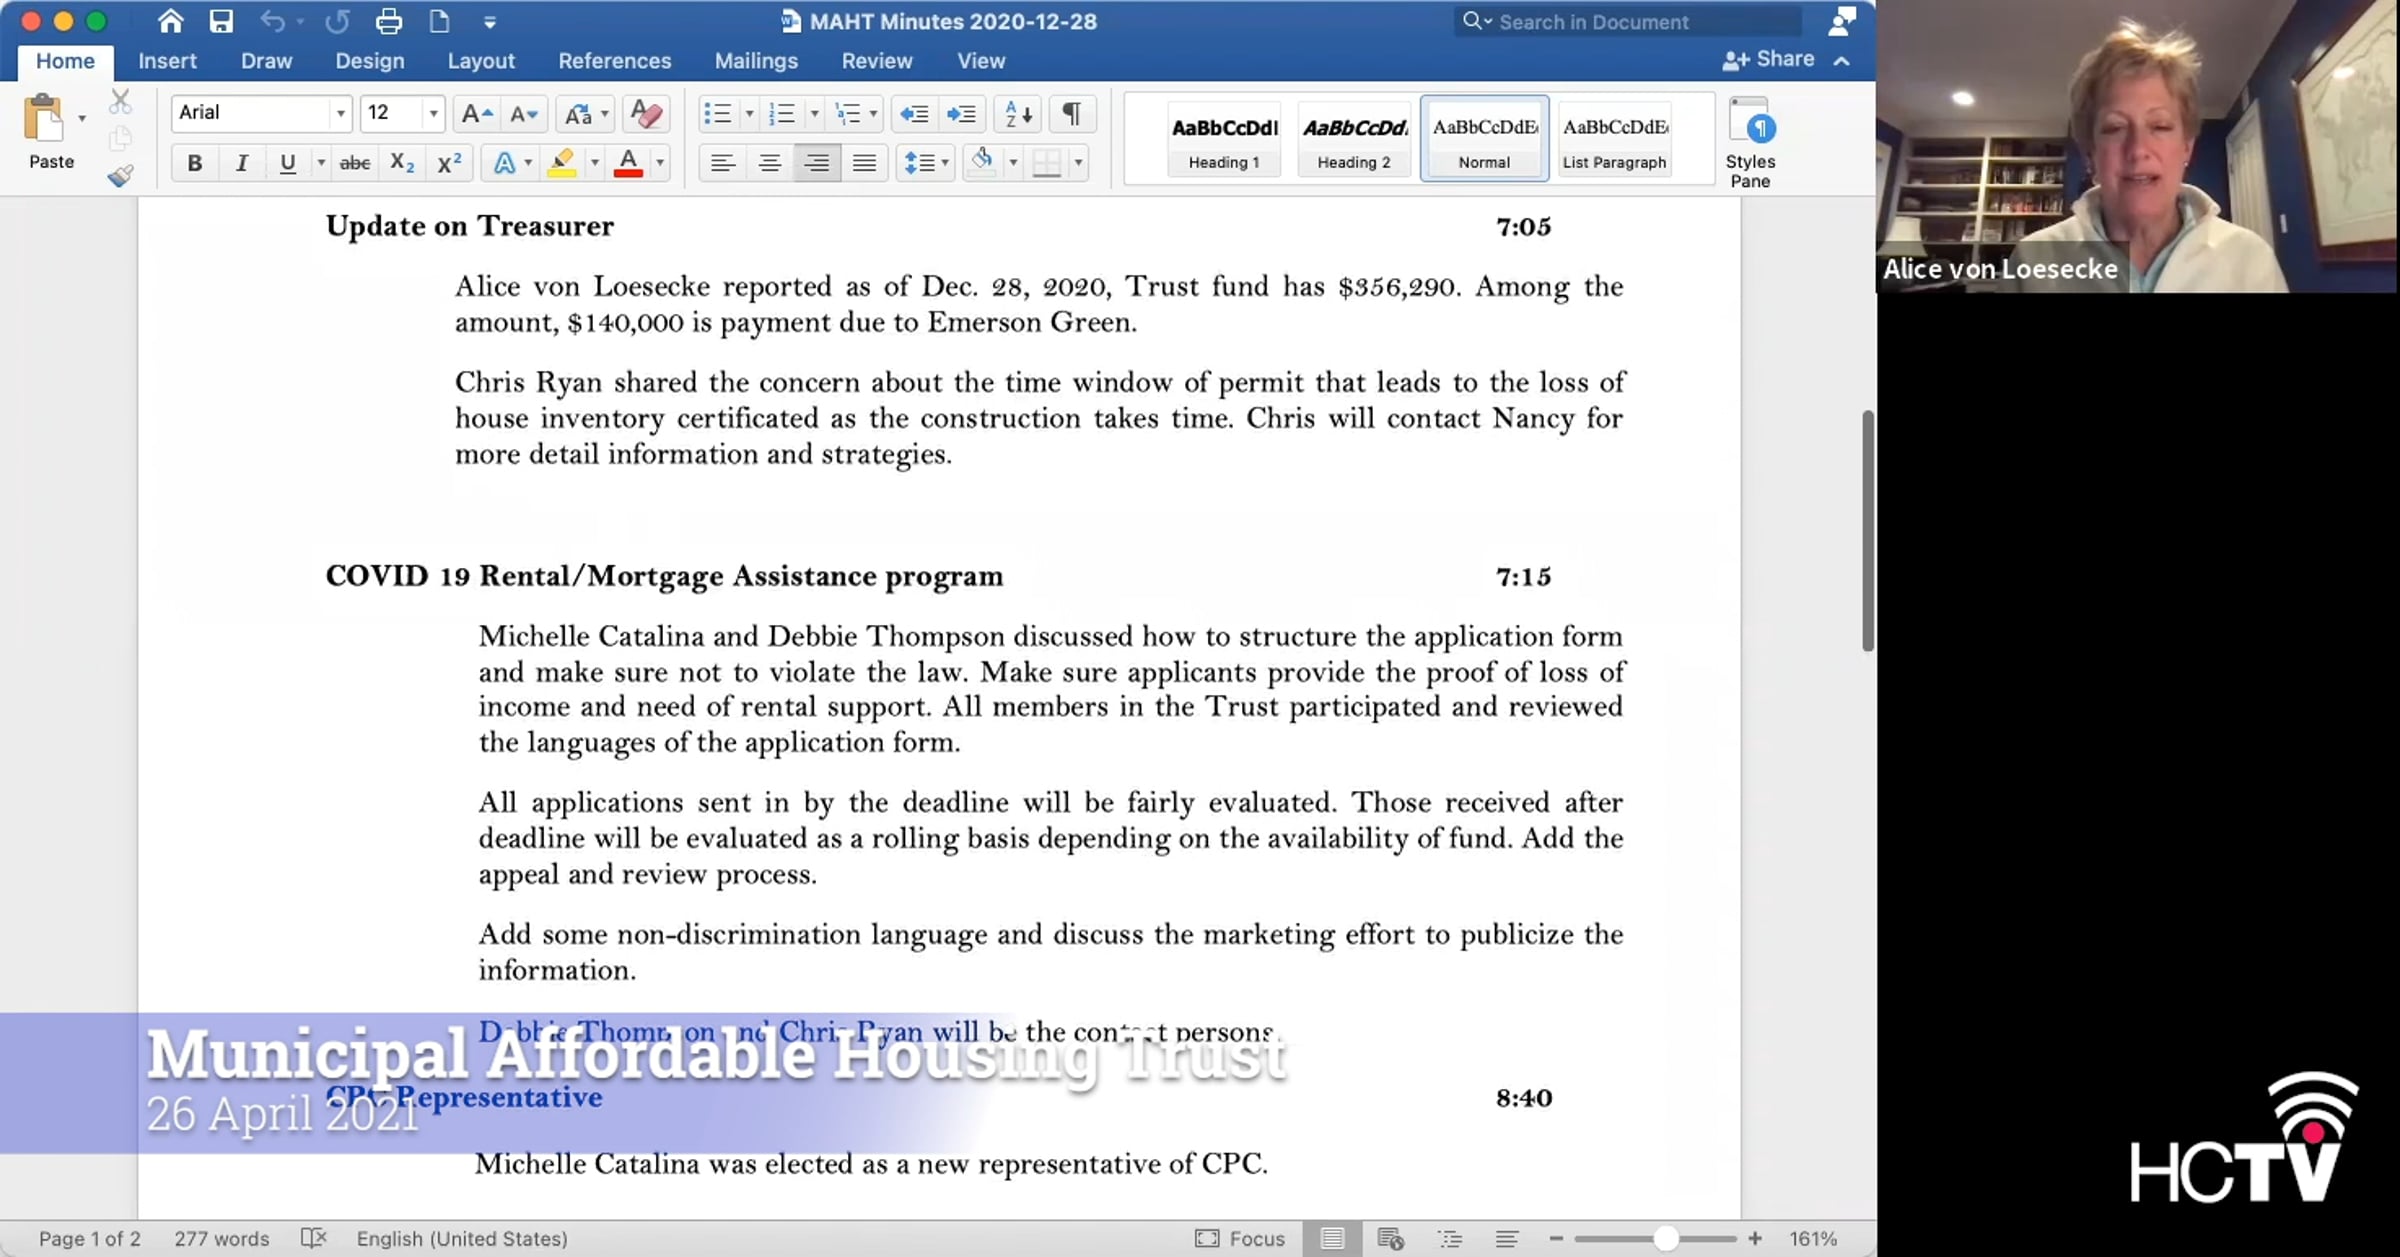Switch to Outline view
The image size is (2400, 1257).
(x=1450, y=1238)
